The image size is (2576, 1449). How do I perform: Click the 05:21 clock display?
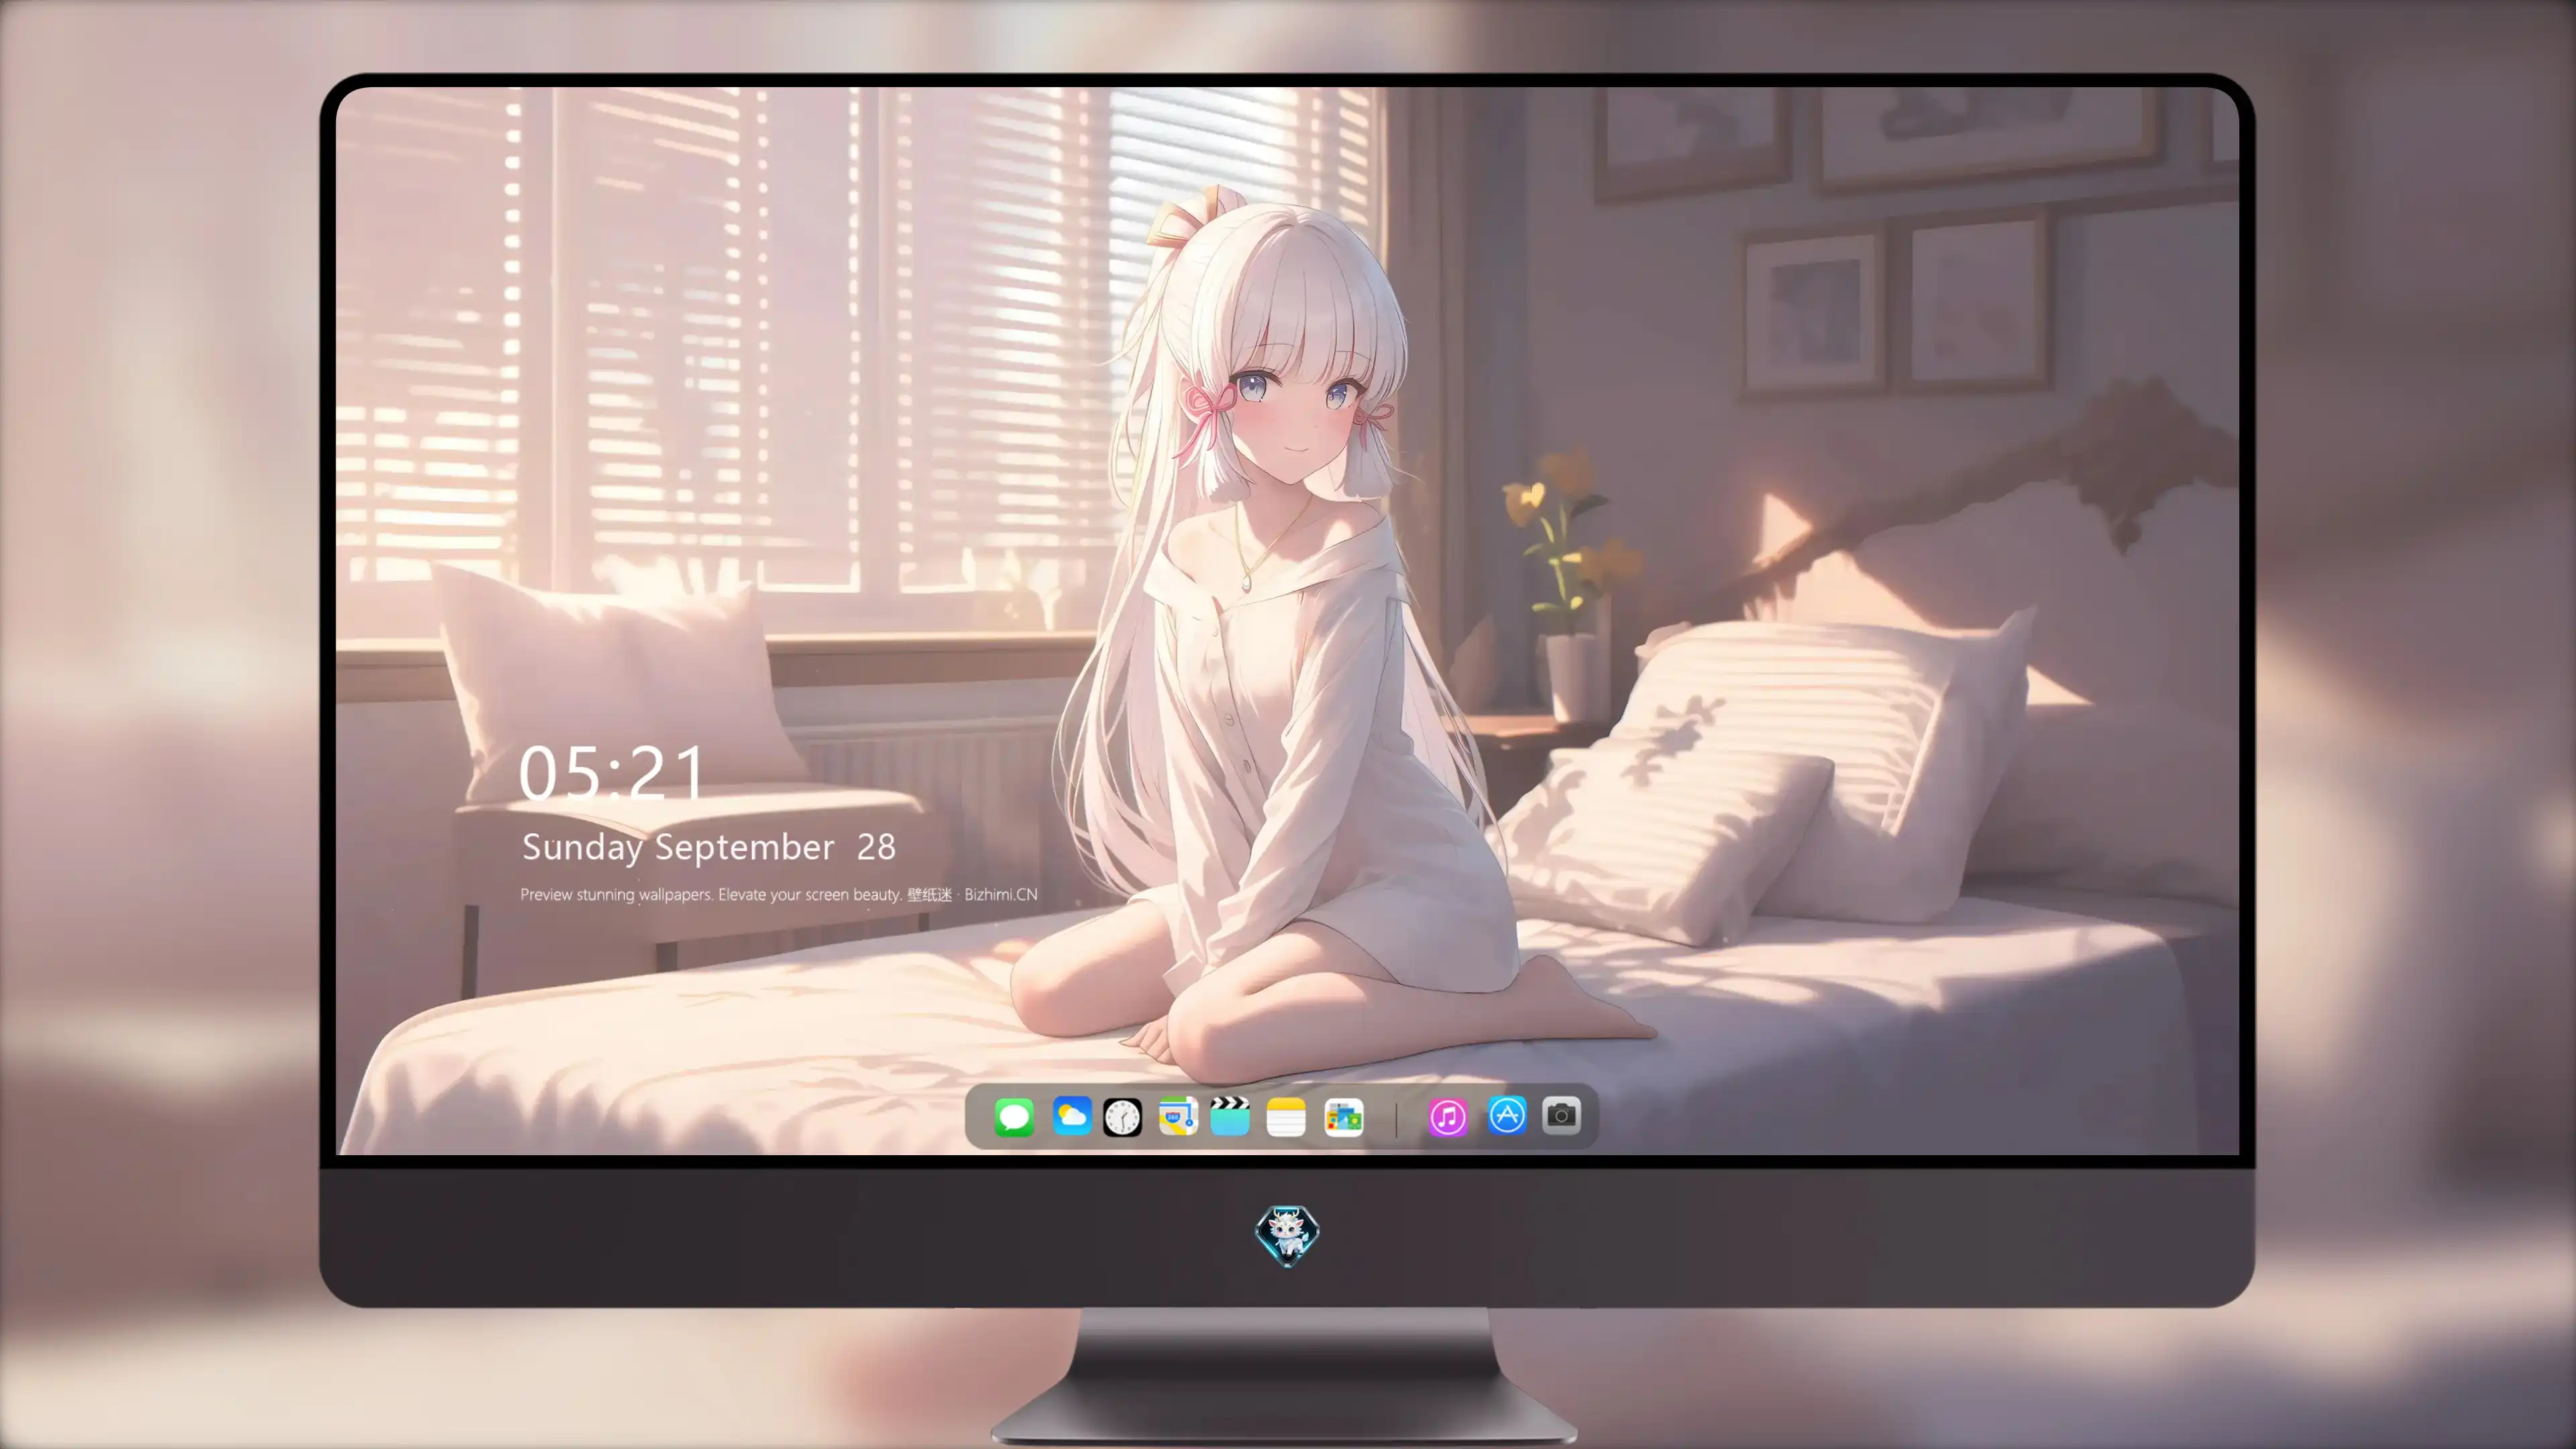(612, 773)
